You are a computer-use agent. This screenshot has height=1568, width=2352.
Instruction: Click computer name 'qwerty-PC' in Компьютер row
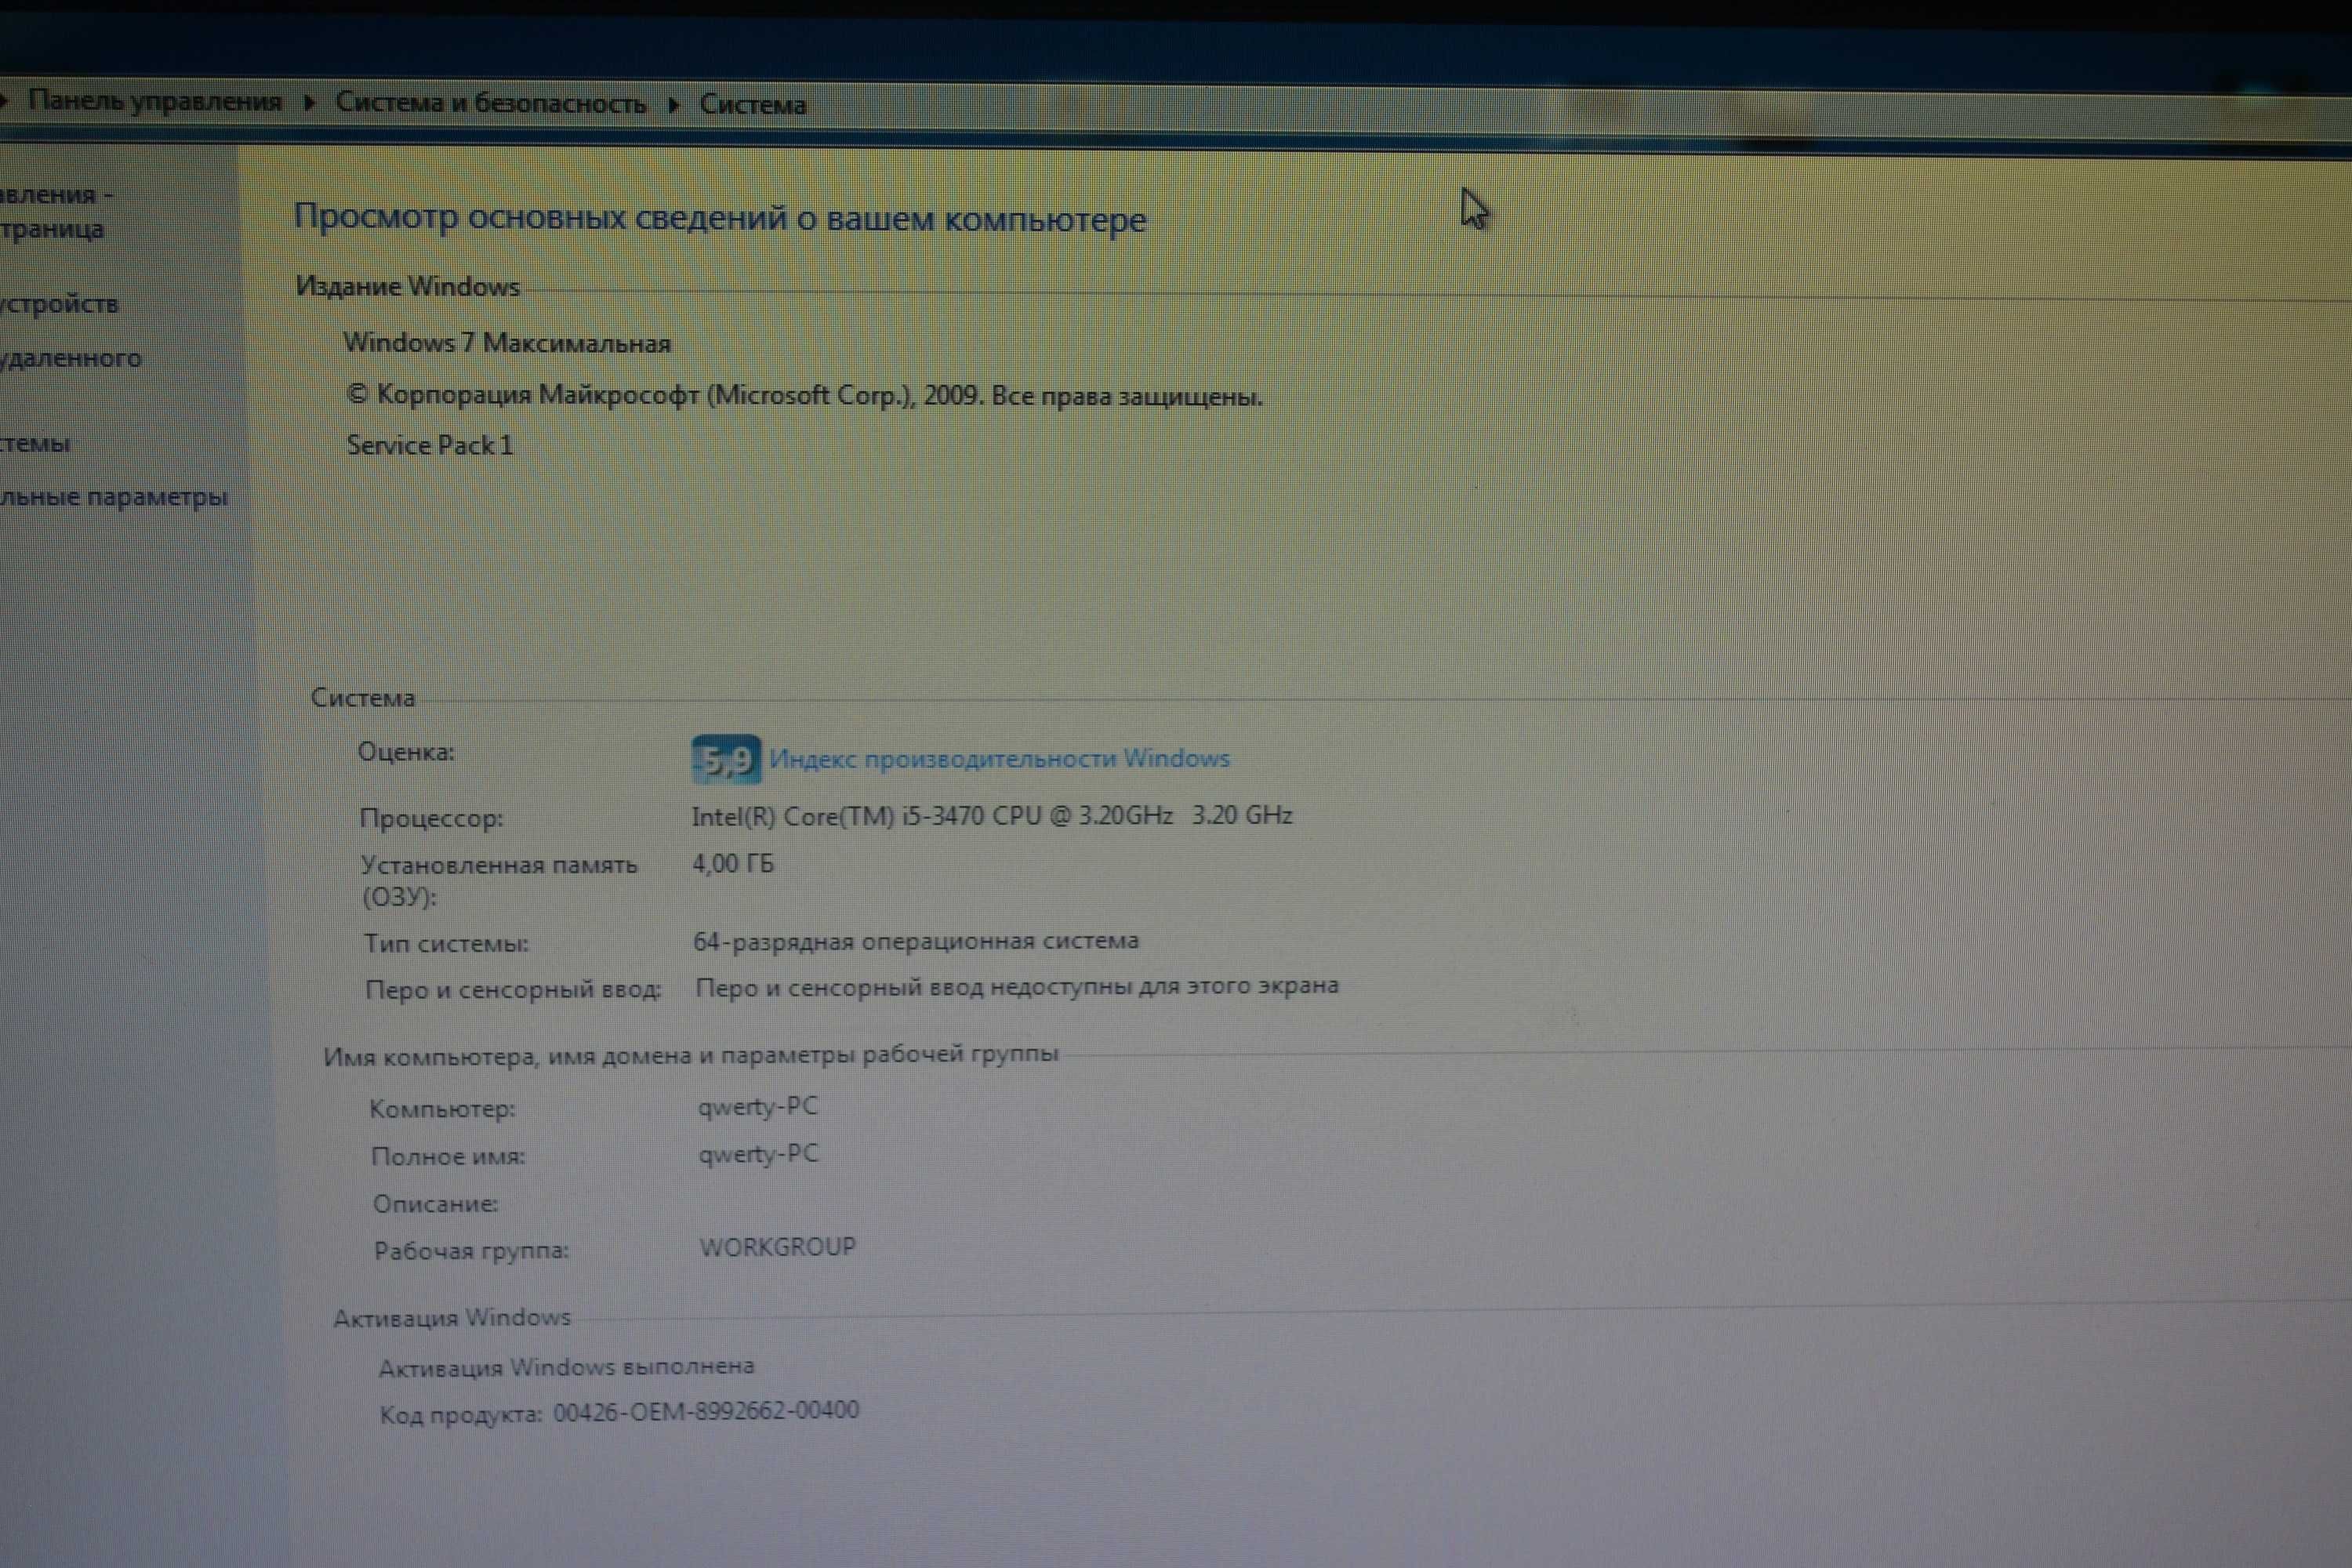pos(758,1107)
